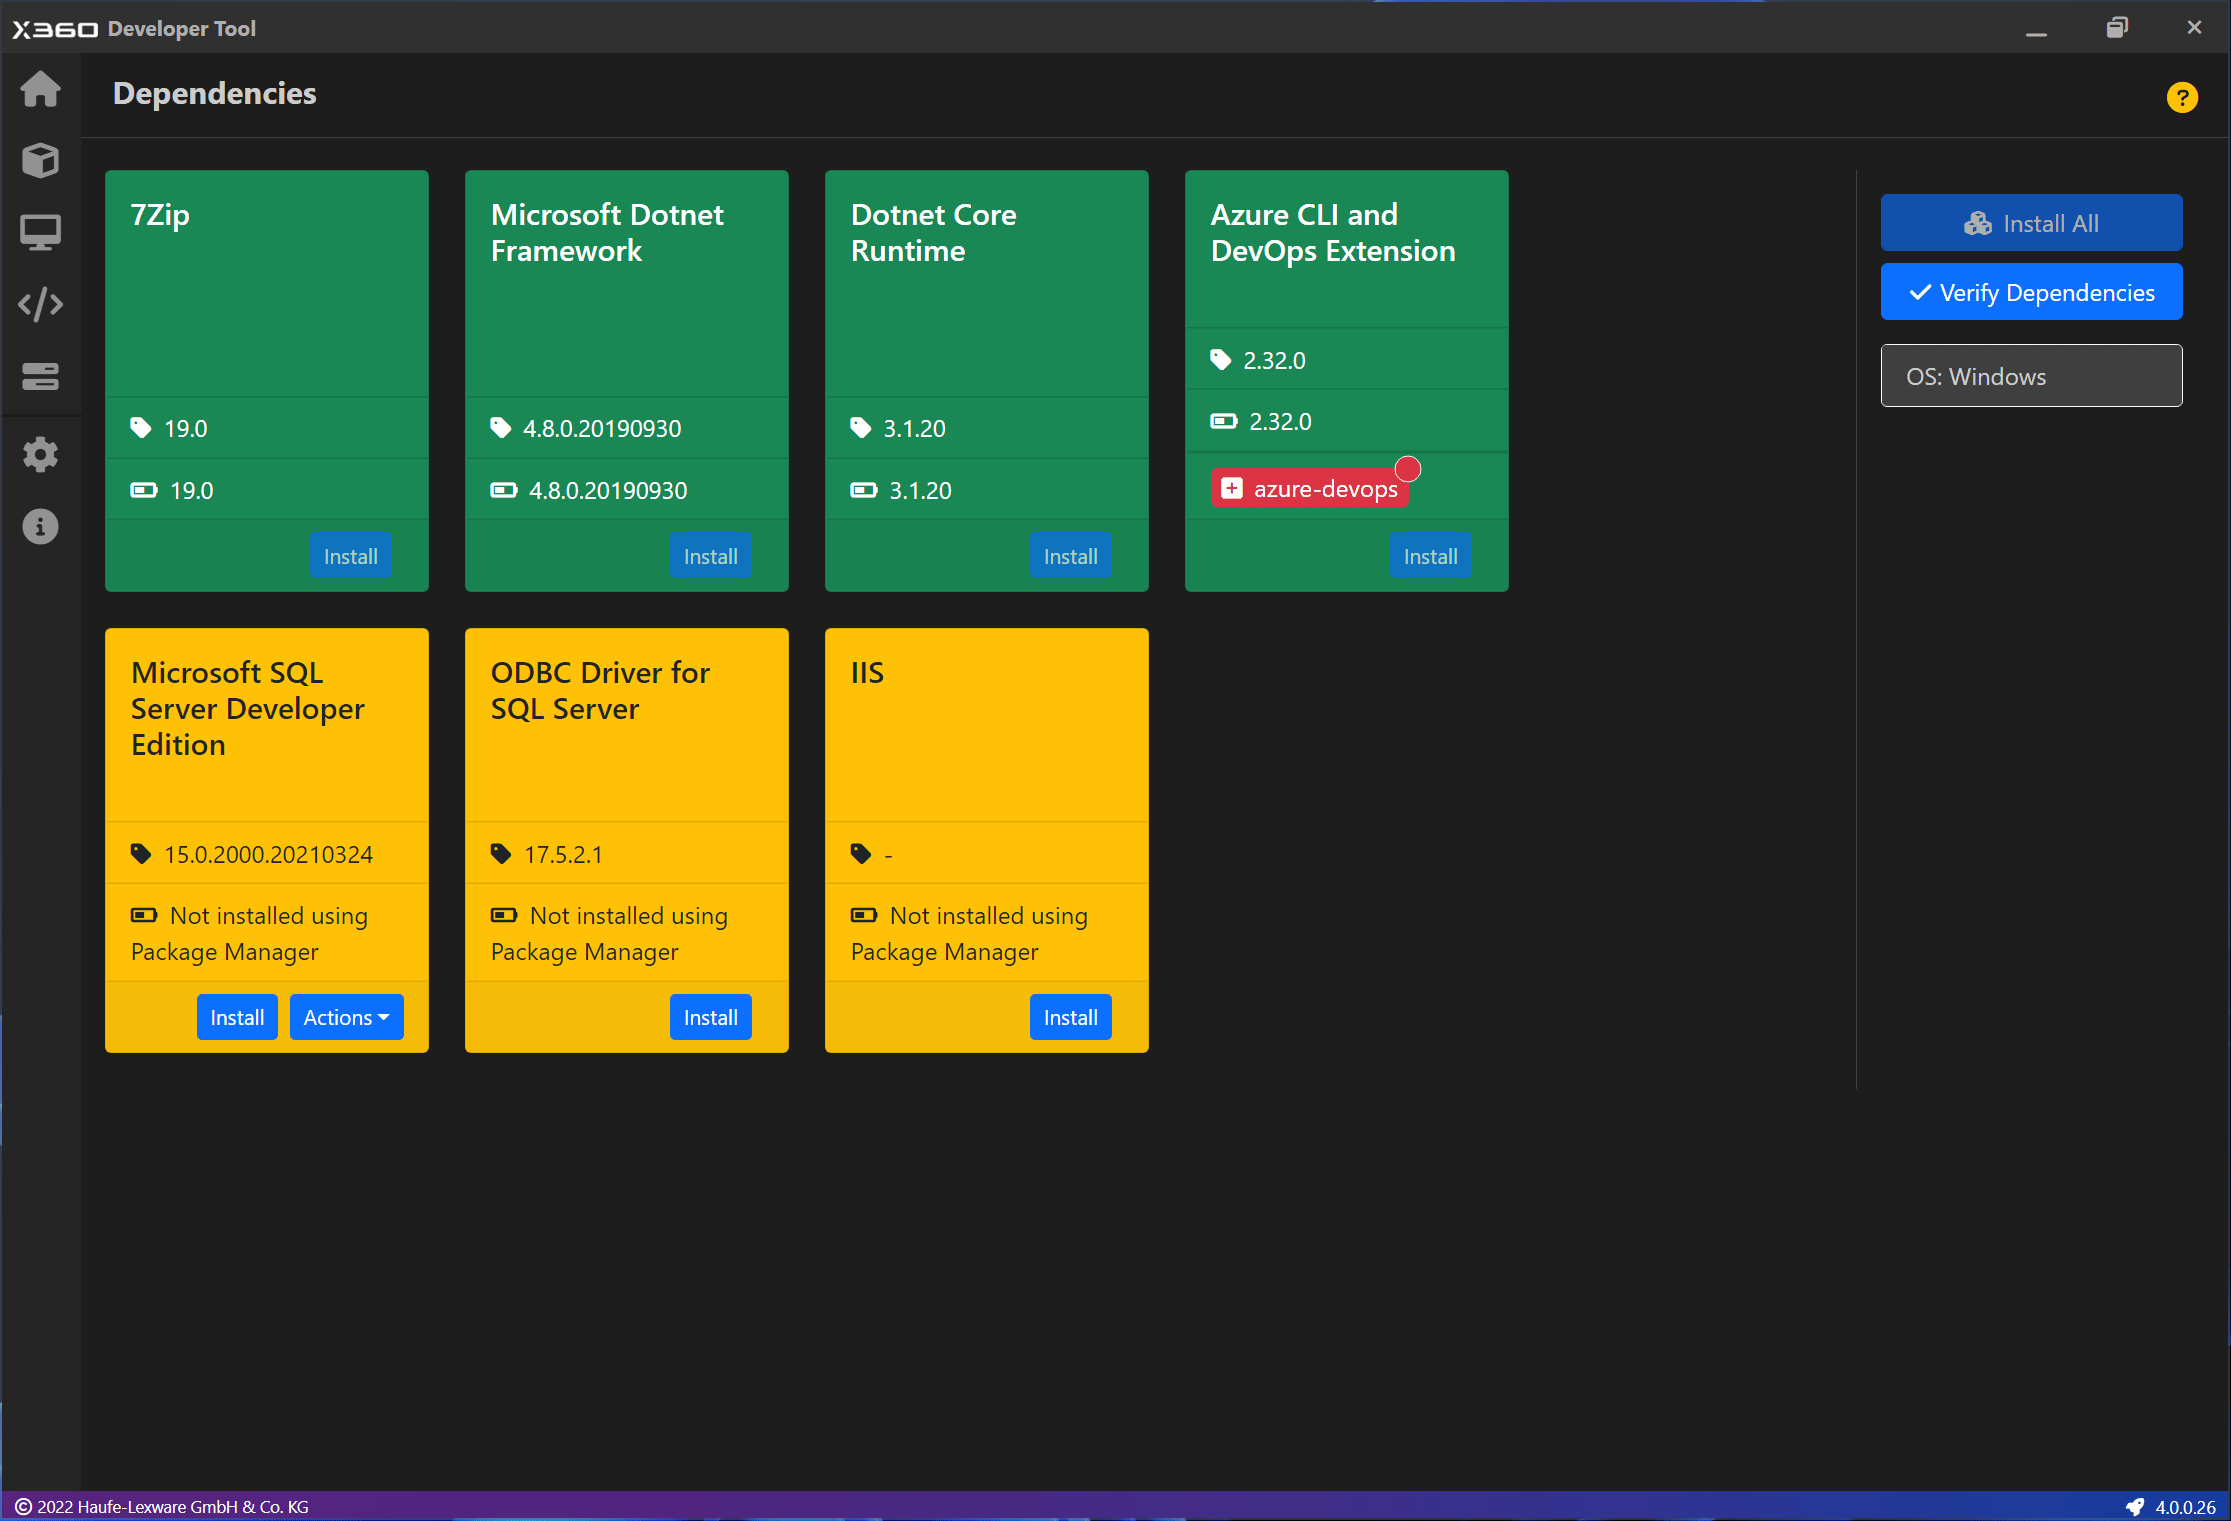Viewport: 2231px width, 1521px height.
Task: Click the Microsoft Dotnet Framework title
Action: pyautogui.click(x=607, y=232)
